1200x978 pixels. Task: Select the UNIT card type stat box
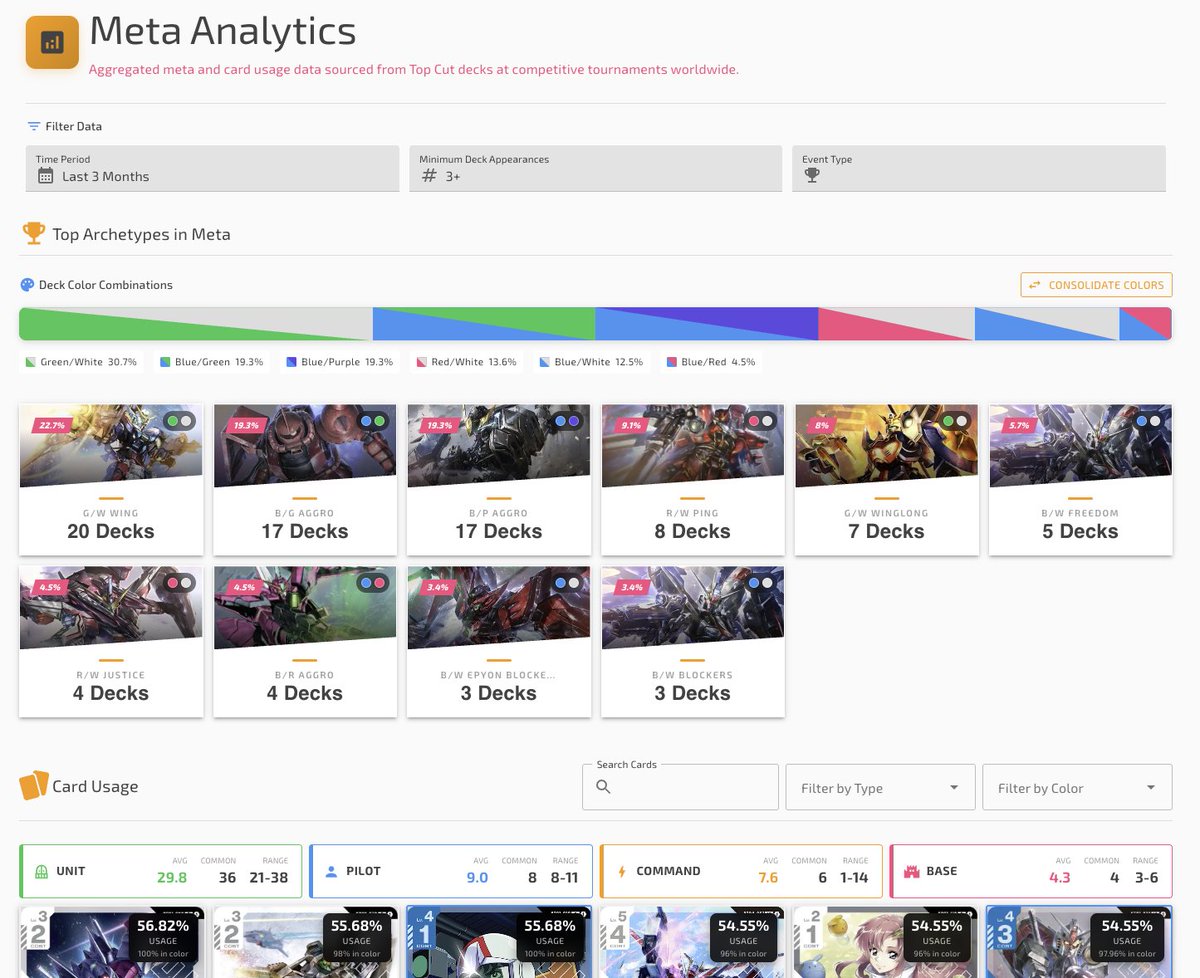(x=161, y=871)
